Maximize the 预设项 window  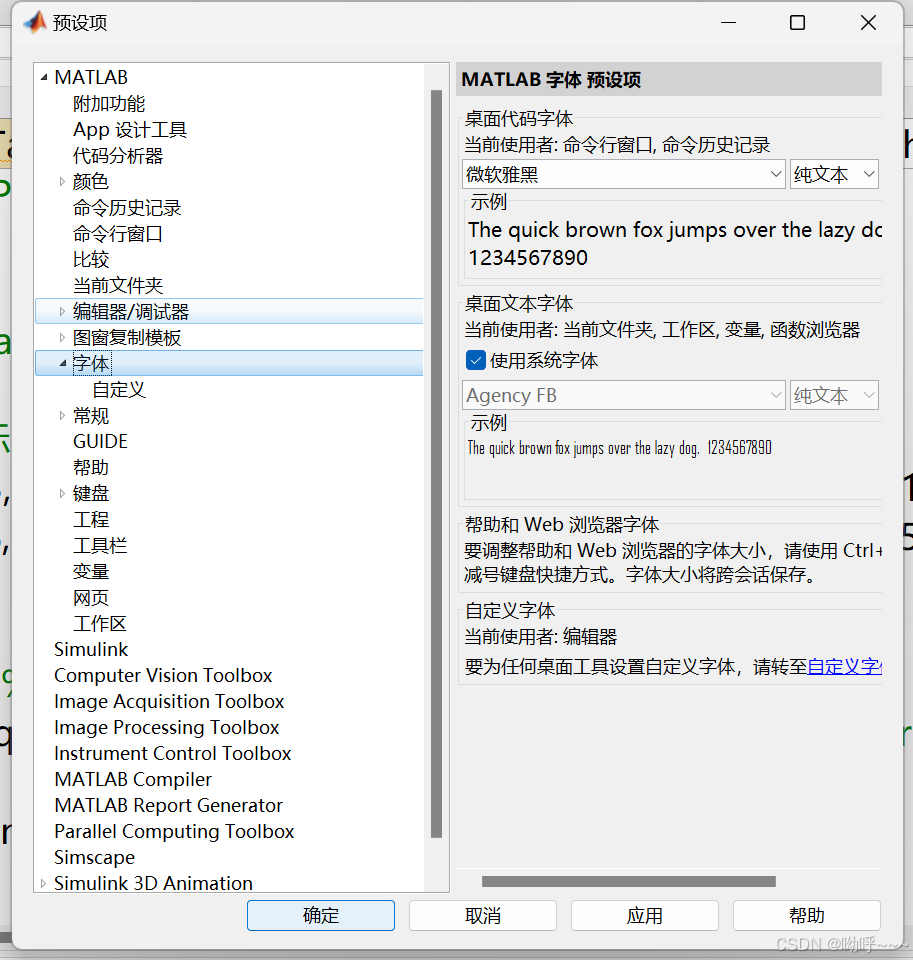797,23
